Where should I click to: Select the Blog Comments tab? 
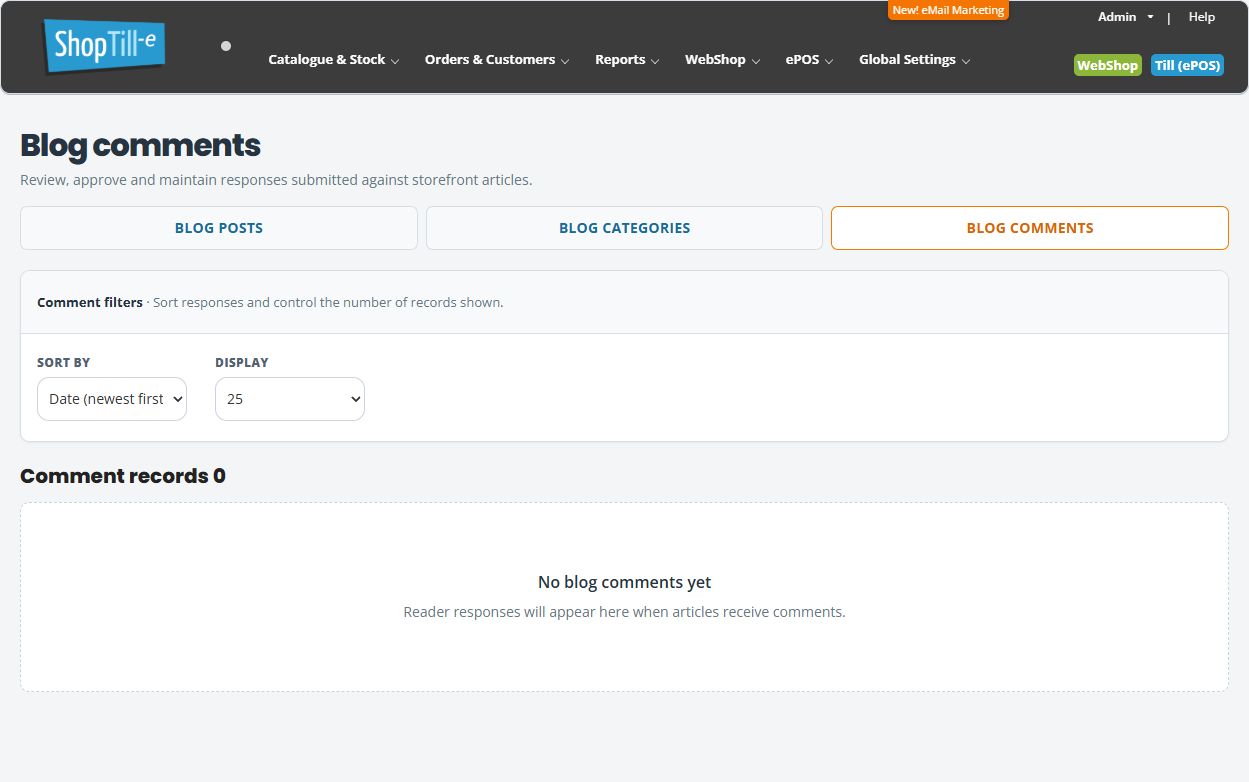[x=1030, y=228]
